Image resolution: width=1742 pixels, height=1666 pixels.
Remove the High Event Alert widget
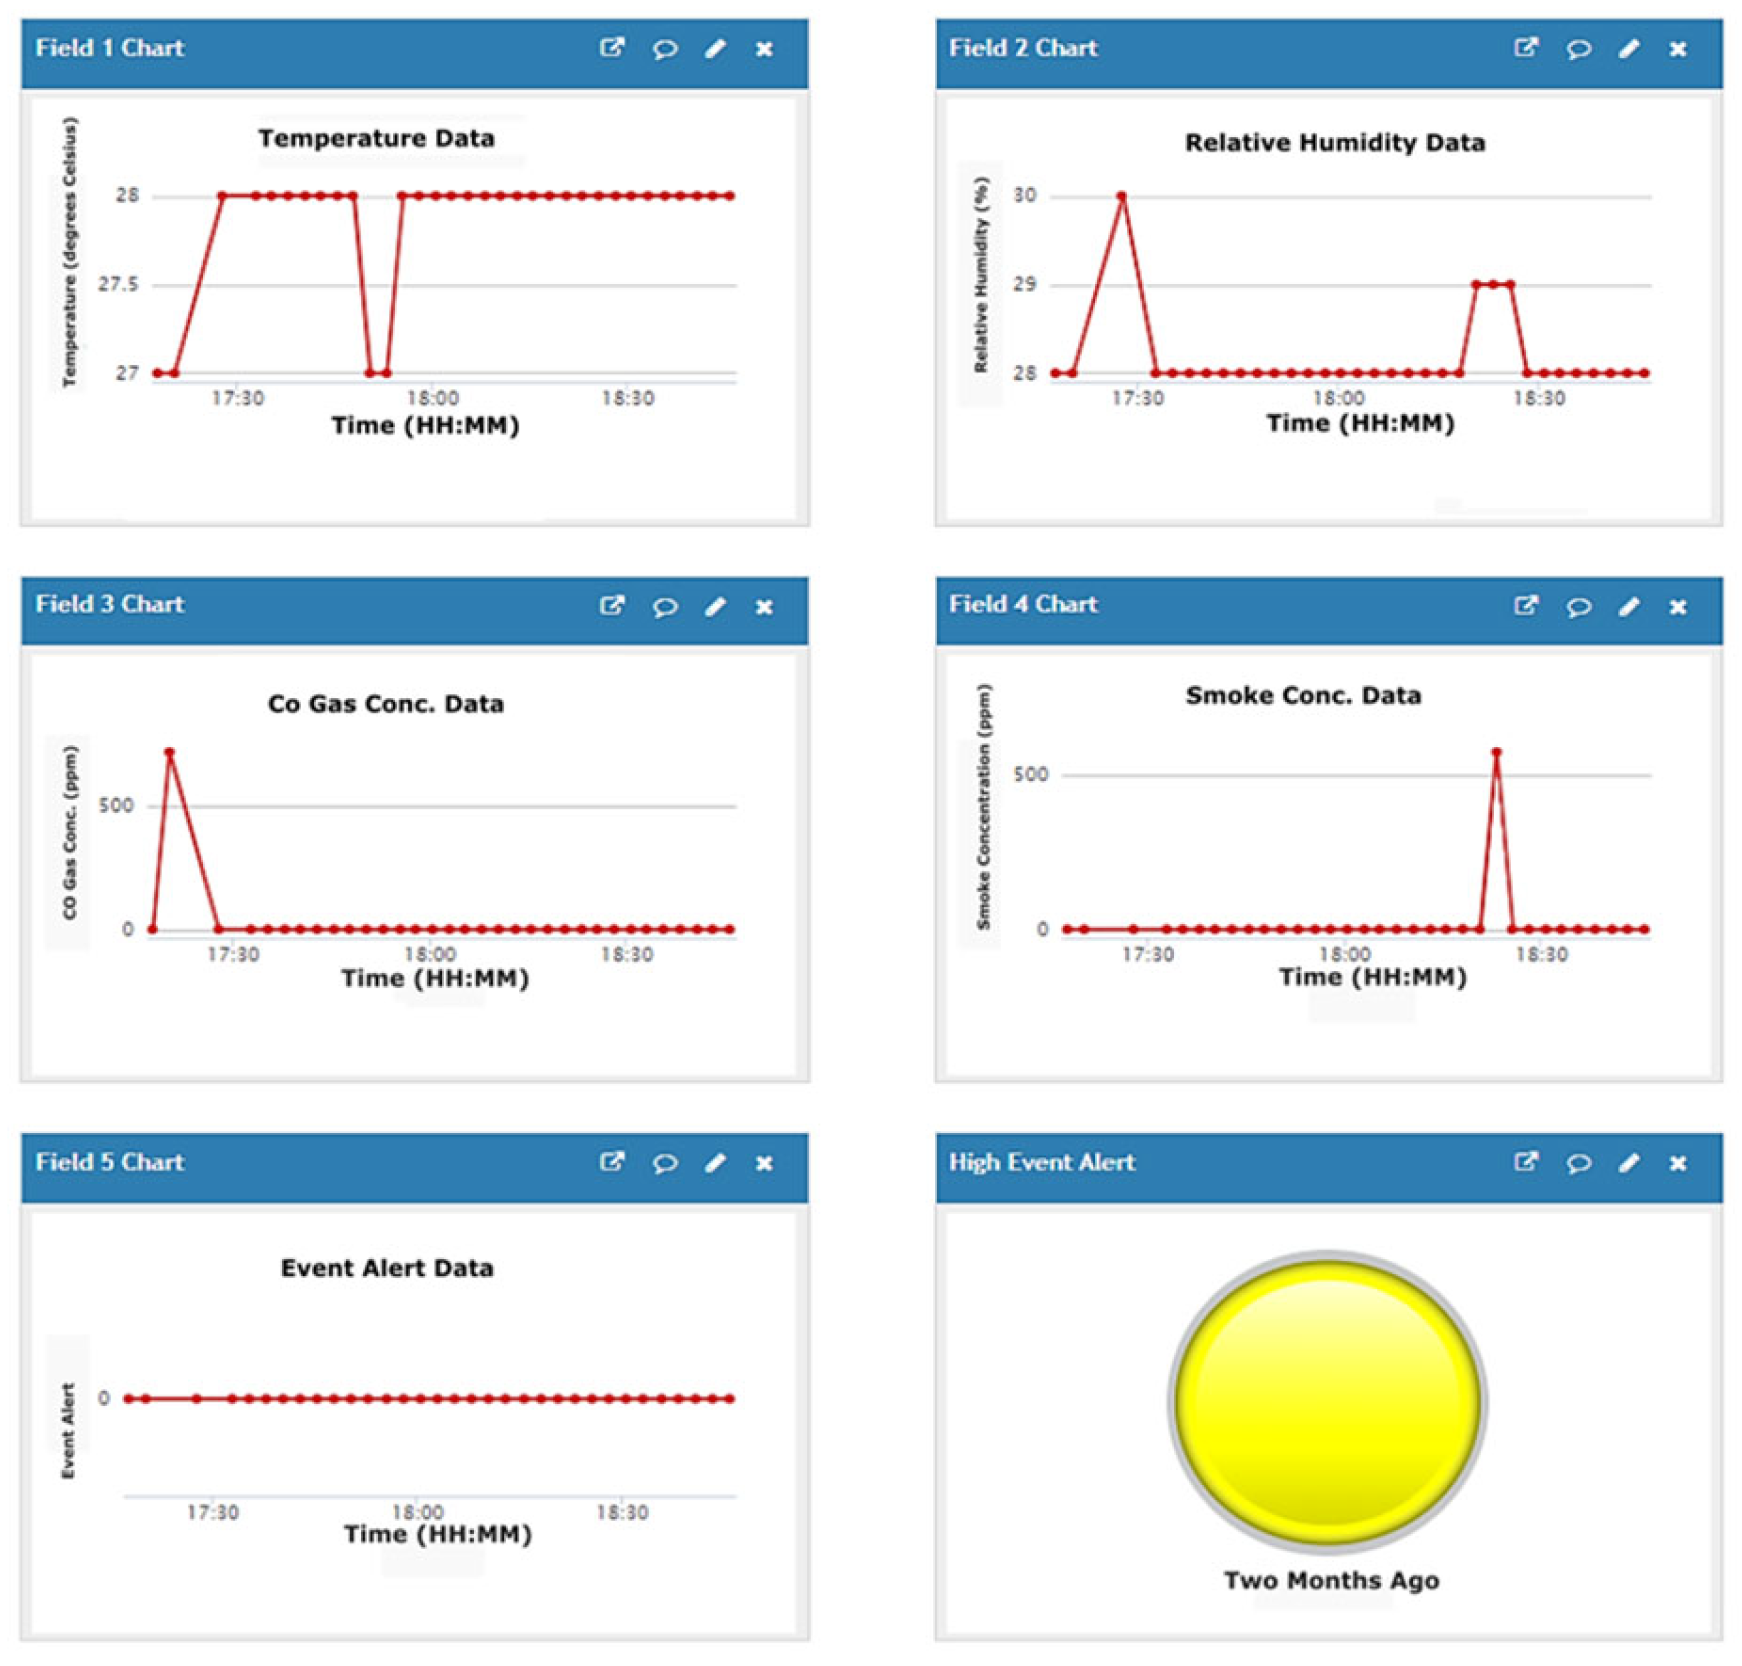1678,1163
